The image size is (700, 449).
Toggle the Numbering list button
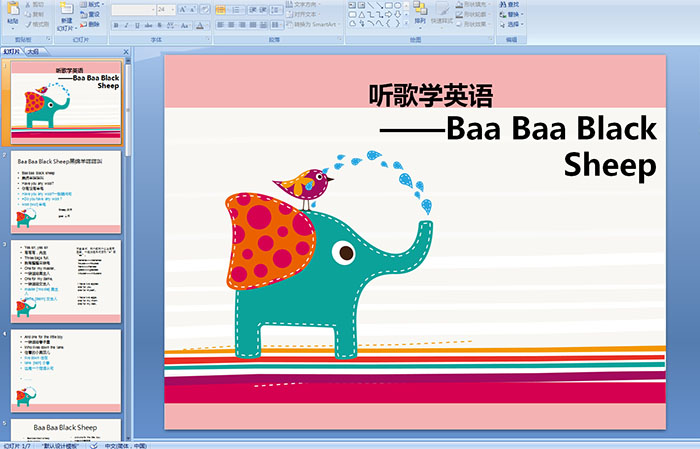click(x=236, y=10)
